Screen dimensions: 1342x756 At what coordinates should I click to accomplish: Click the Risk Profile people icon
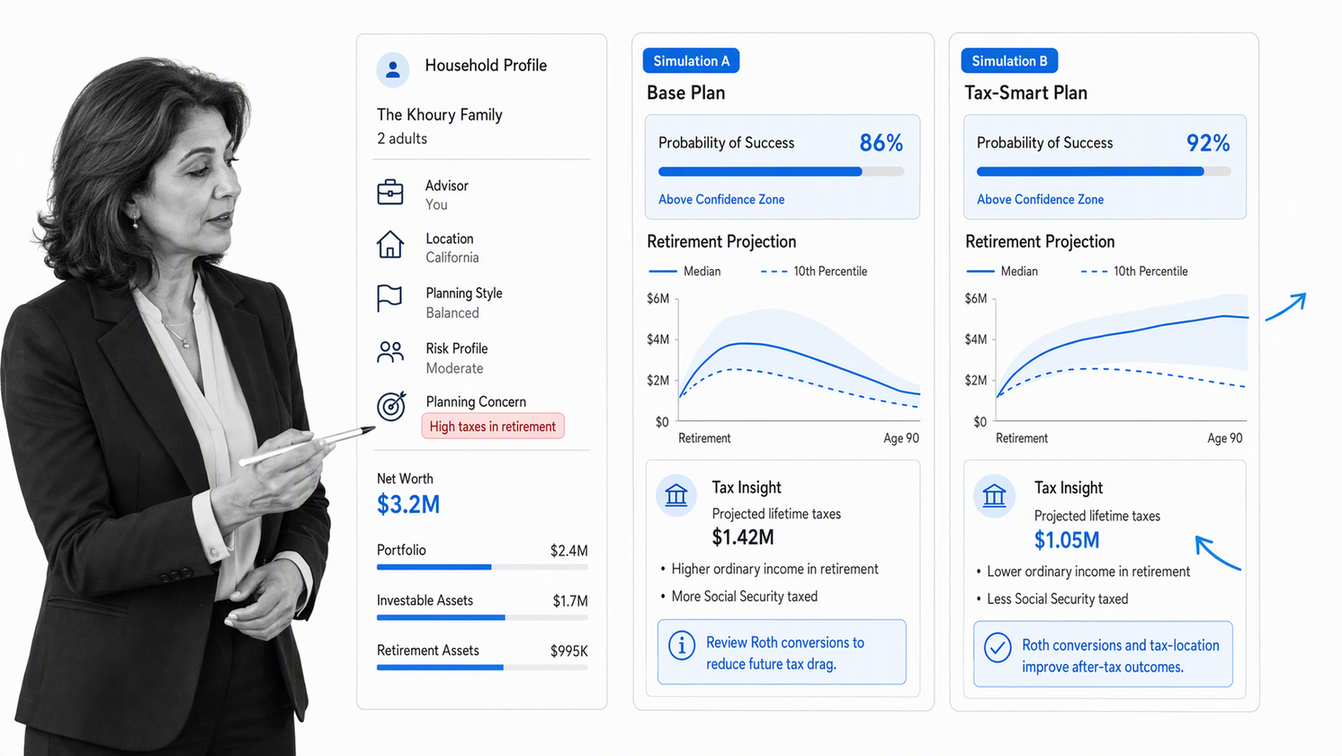[390, 352]
